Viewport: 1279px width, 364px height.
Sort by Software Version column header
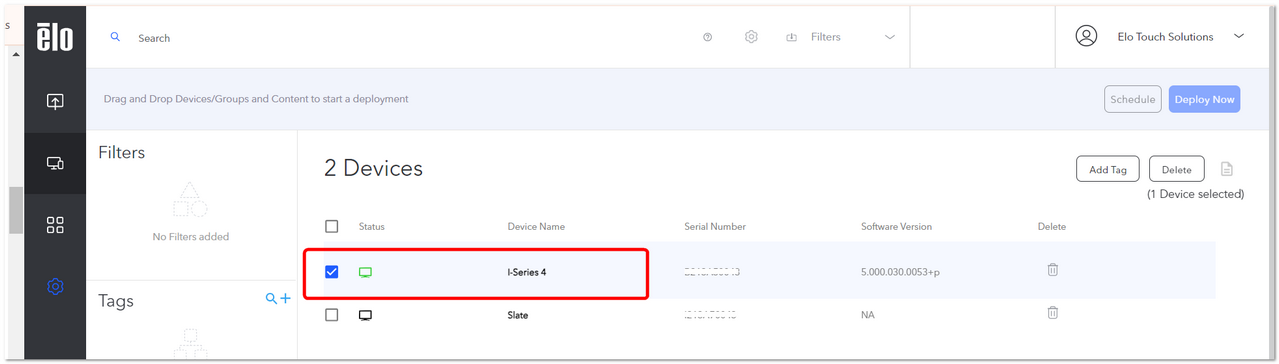click(x=896, y=227)
